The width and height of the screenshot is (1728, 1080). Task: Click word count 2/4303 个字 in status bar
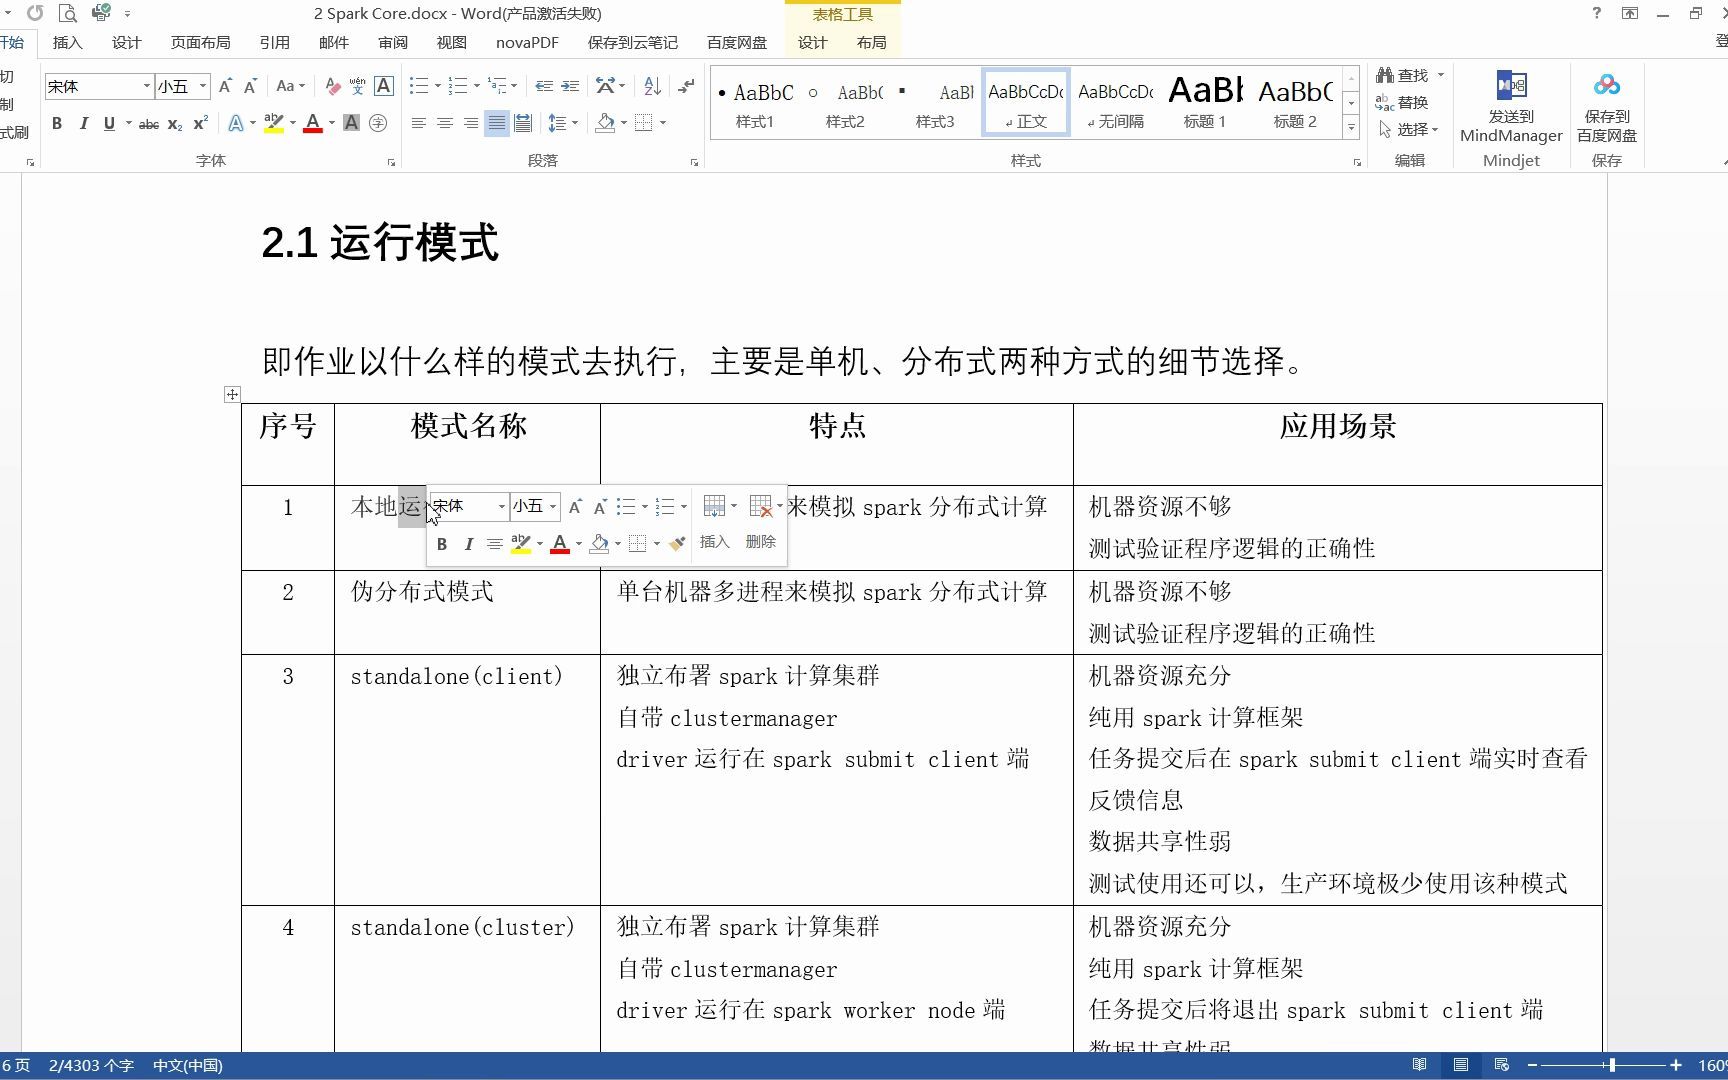(x=91, y=1065)
